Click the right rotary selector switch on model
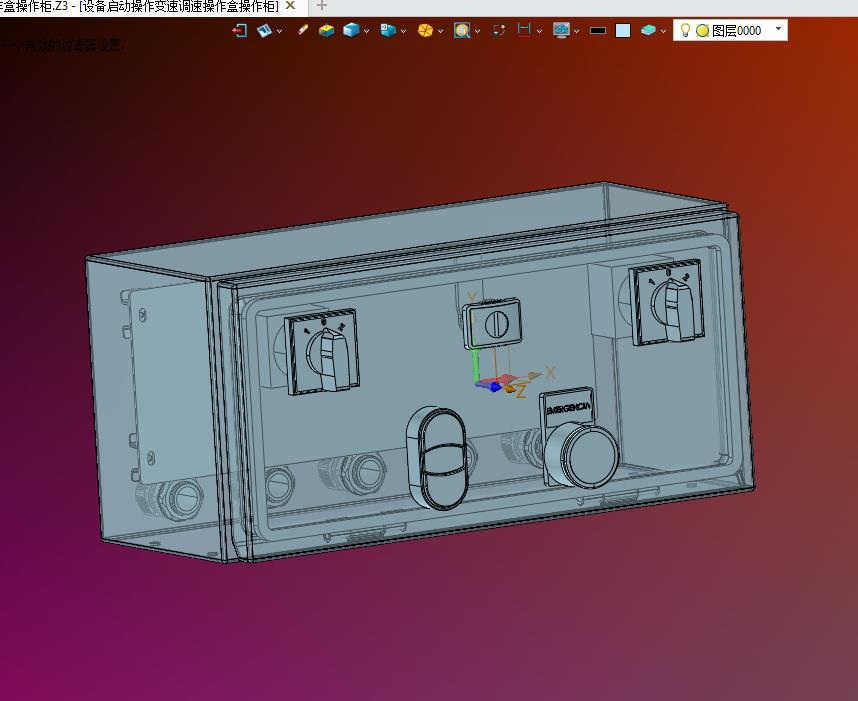Screen dimensions: 858x701 [667, 303]
